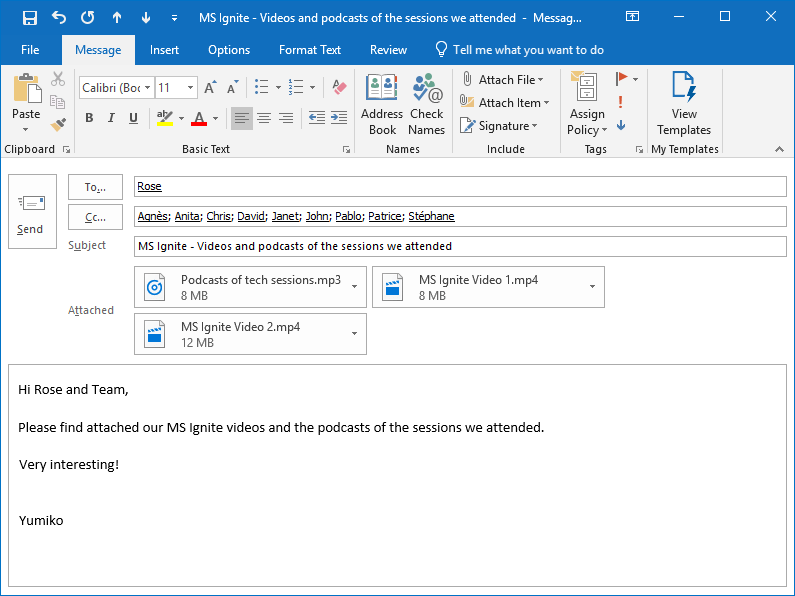Cut selection with the scissors icon
795x596 pixels.
tap(58, 79)
